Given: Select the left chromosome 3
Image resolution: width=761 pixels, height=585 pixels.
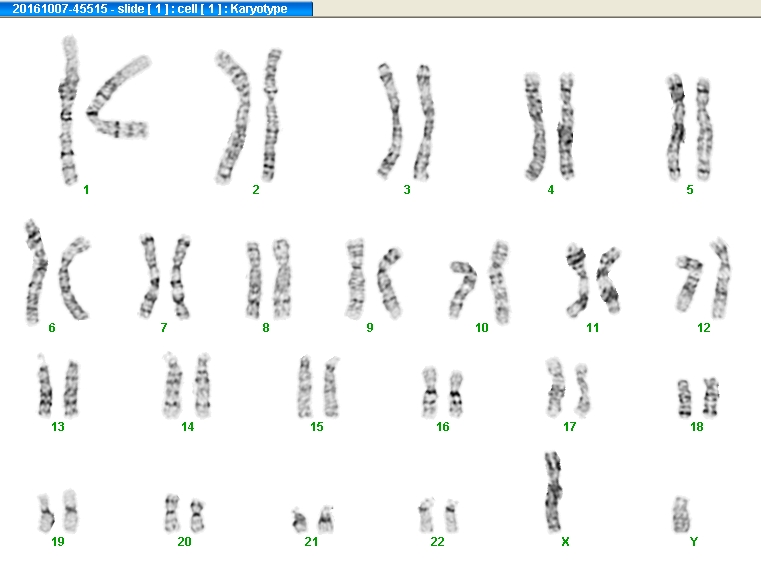Looking at the screenshot, I should [x=390, y=120].
